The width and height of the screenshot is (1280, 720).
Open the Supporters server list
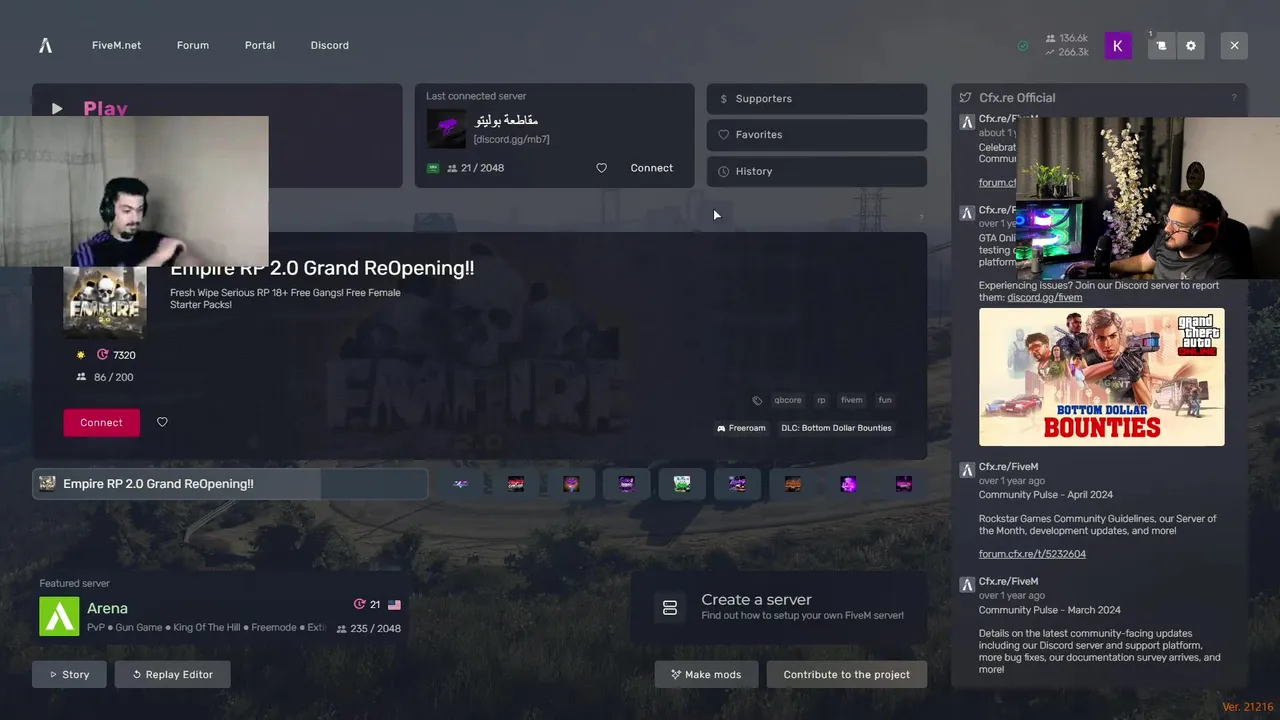point(817,99)
